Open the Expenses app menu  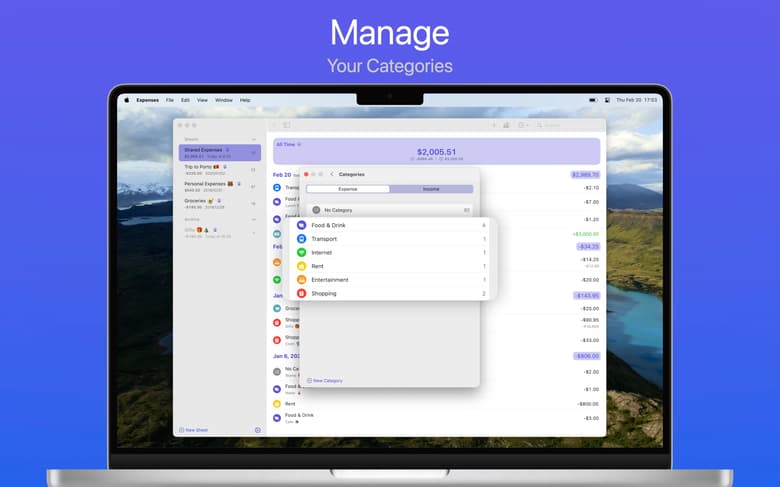click(x=148, y=100)
